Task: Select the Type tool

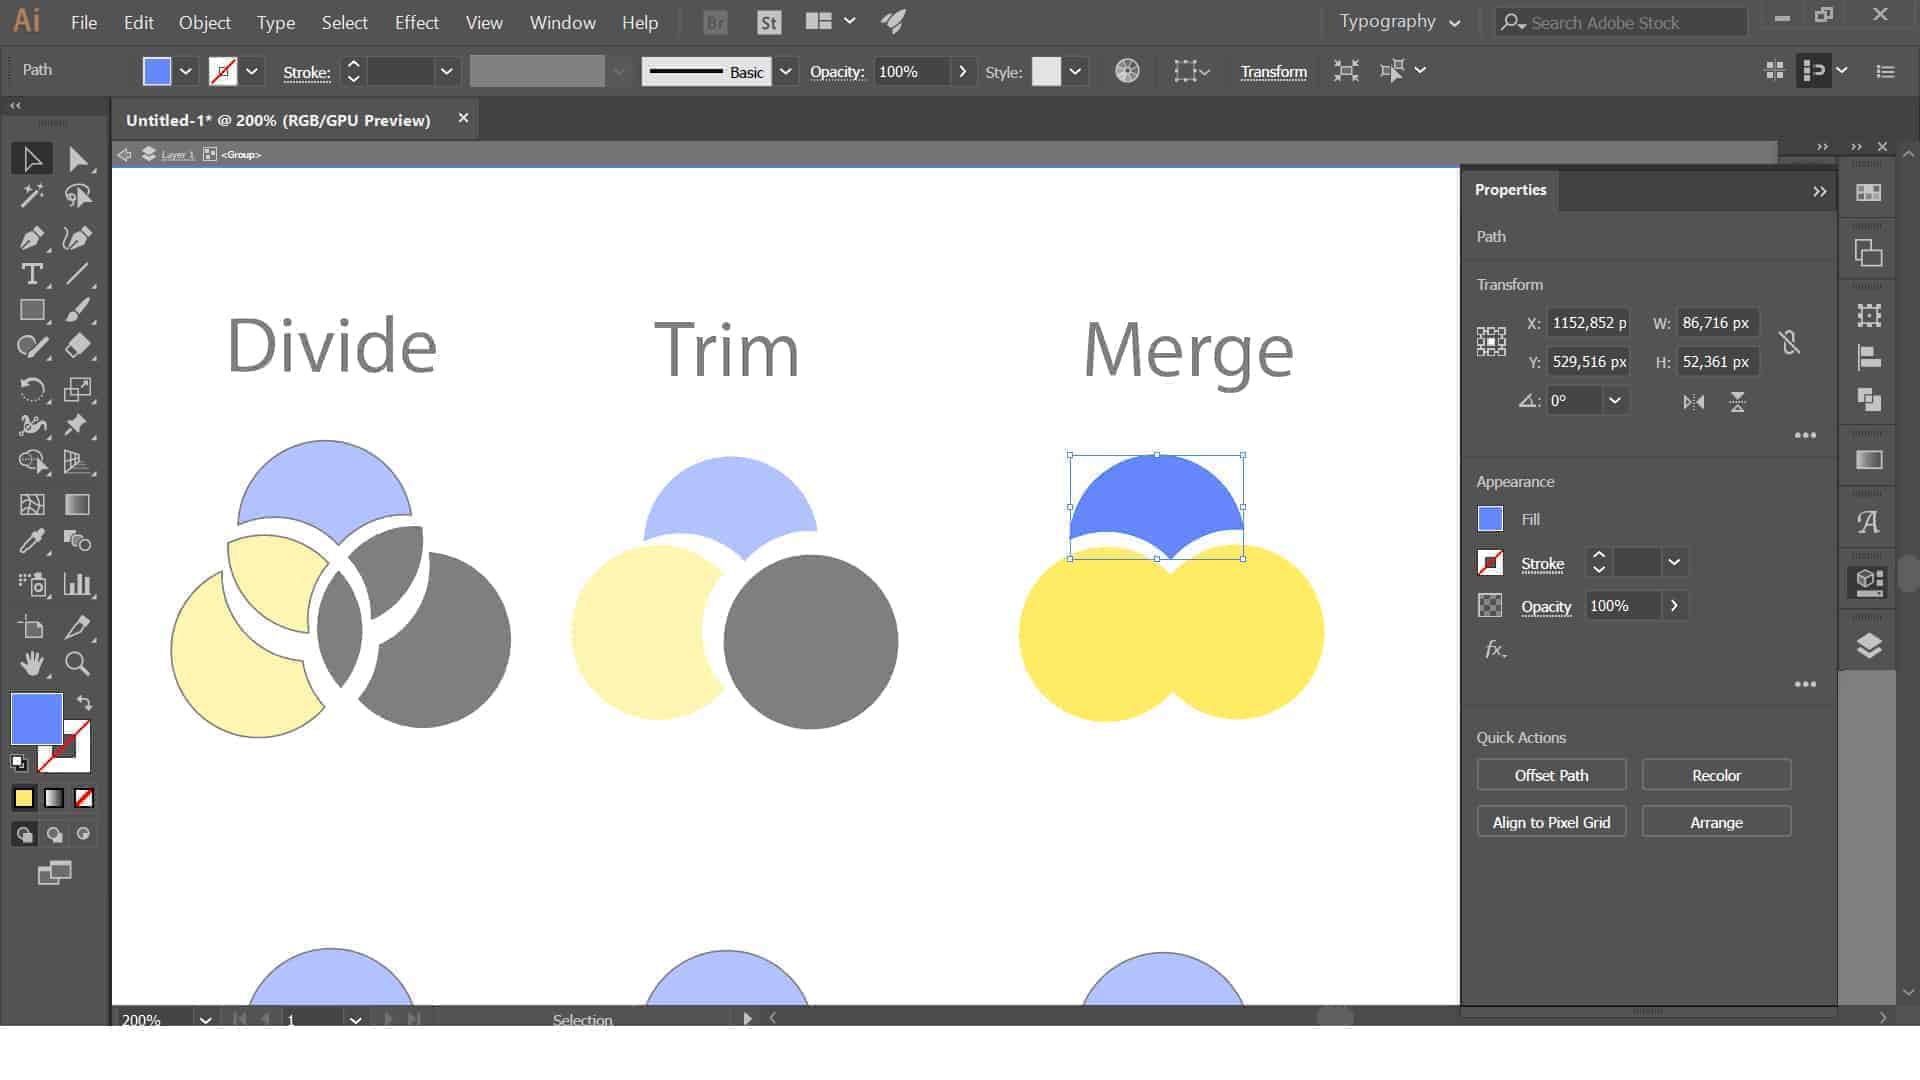Action: click(31, 274)
